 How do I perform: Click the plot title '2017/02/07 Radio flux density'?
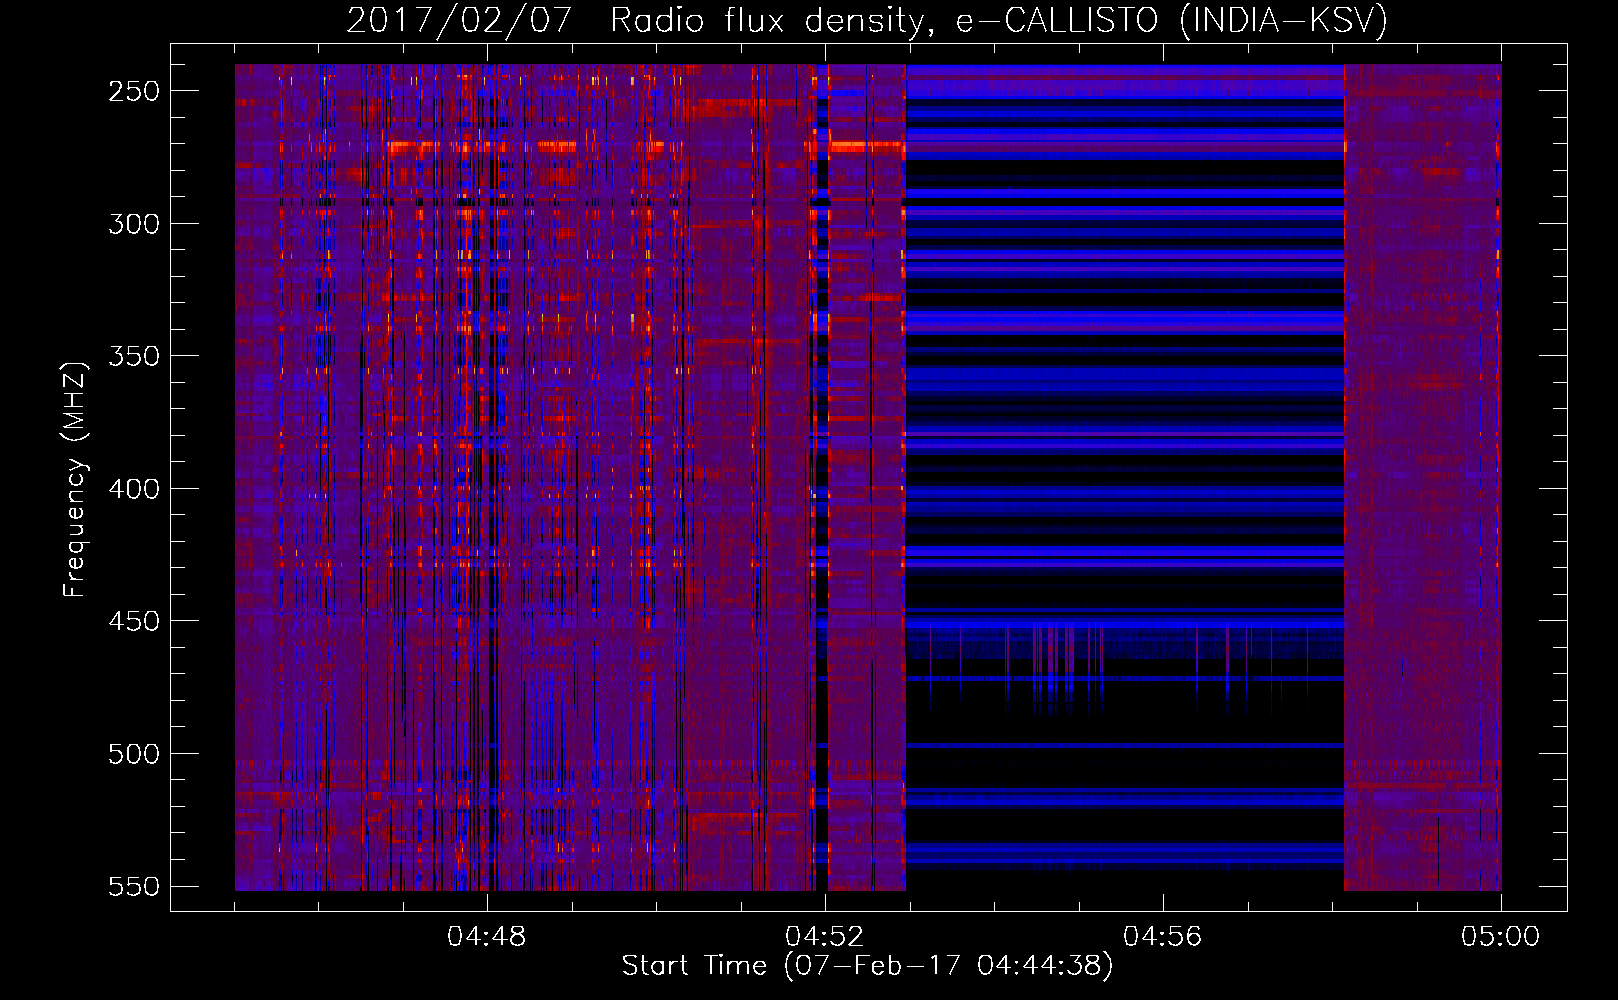(x=867, y=21)
